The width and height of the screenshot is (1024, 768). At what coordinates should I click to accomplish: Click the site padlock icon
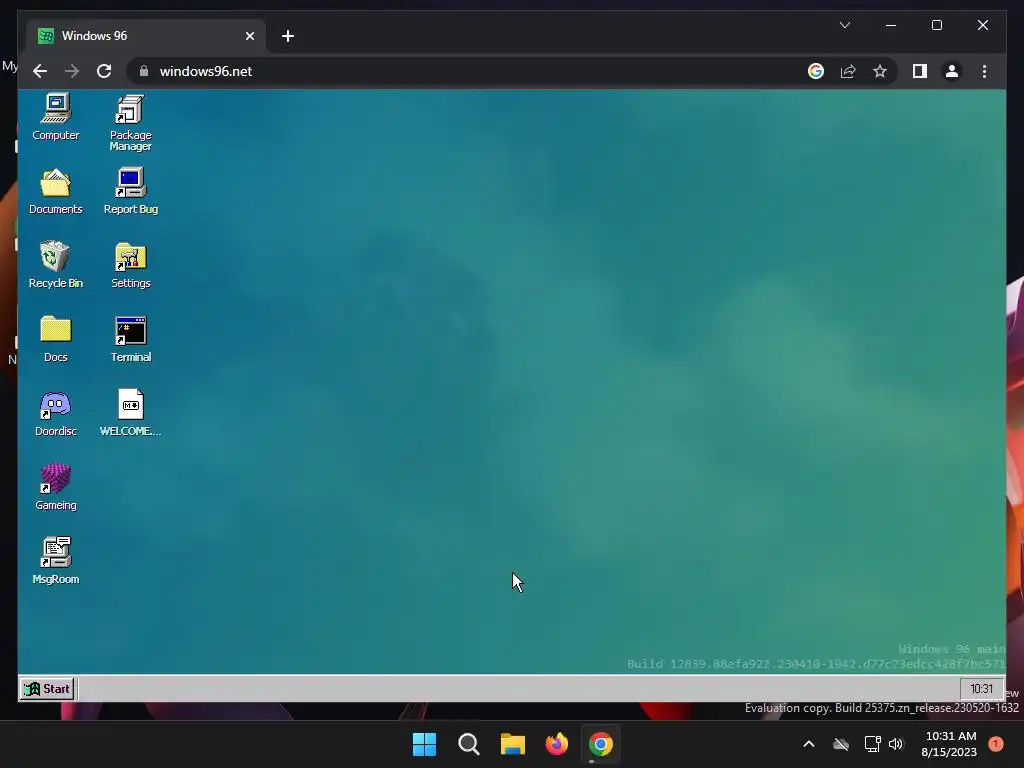(144, 71)
